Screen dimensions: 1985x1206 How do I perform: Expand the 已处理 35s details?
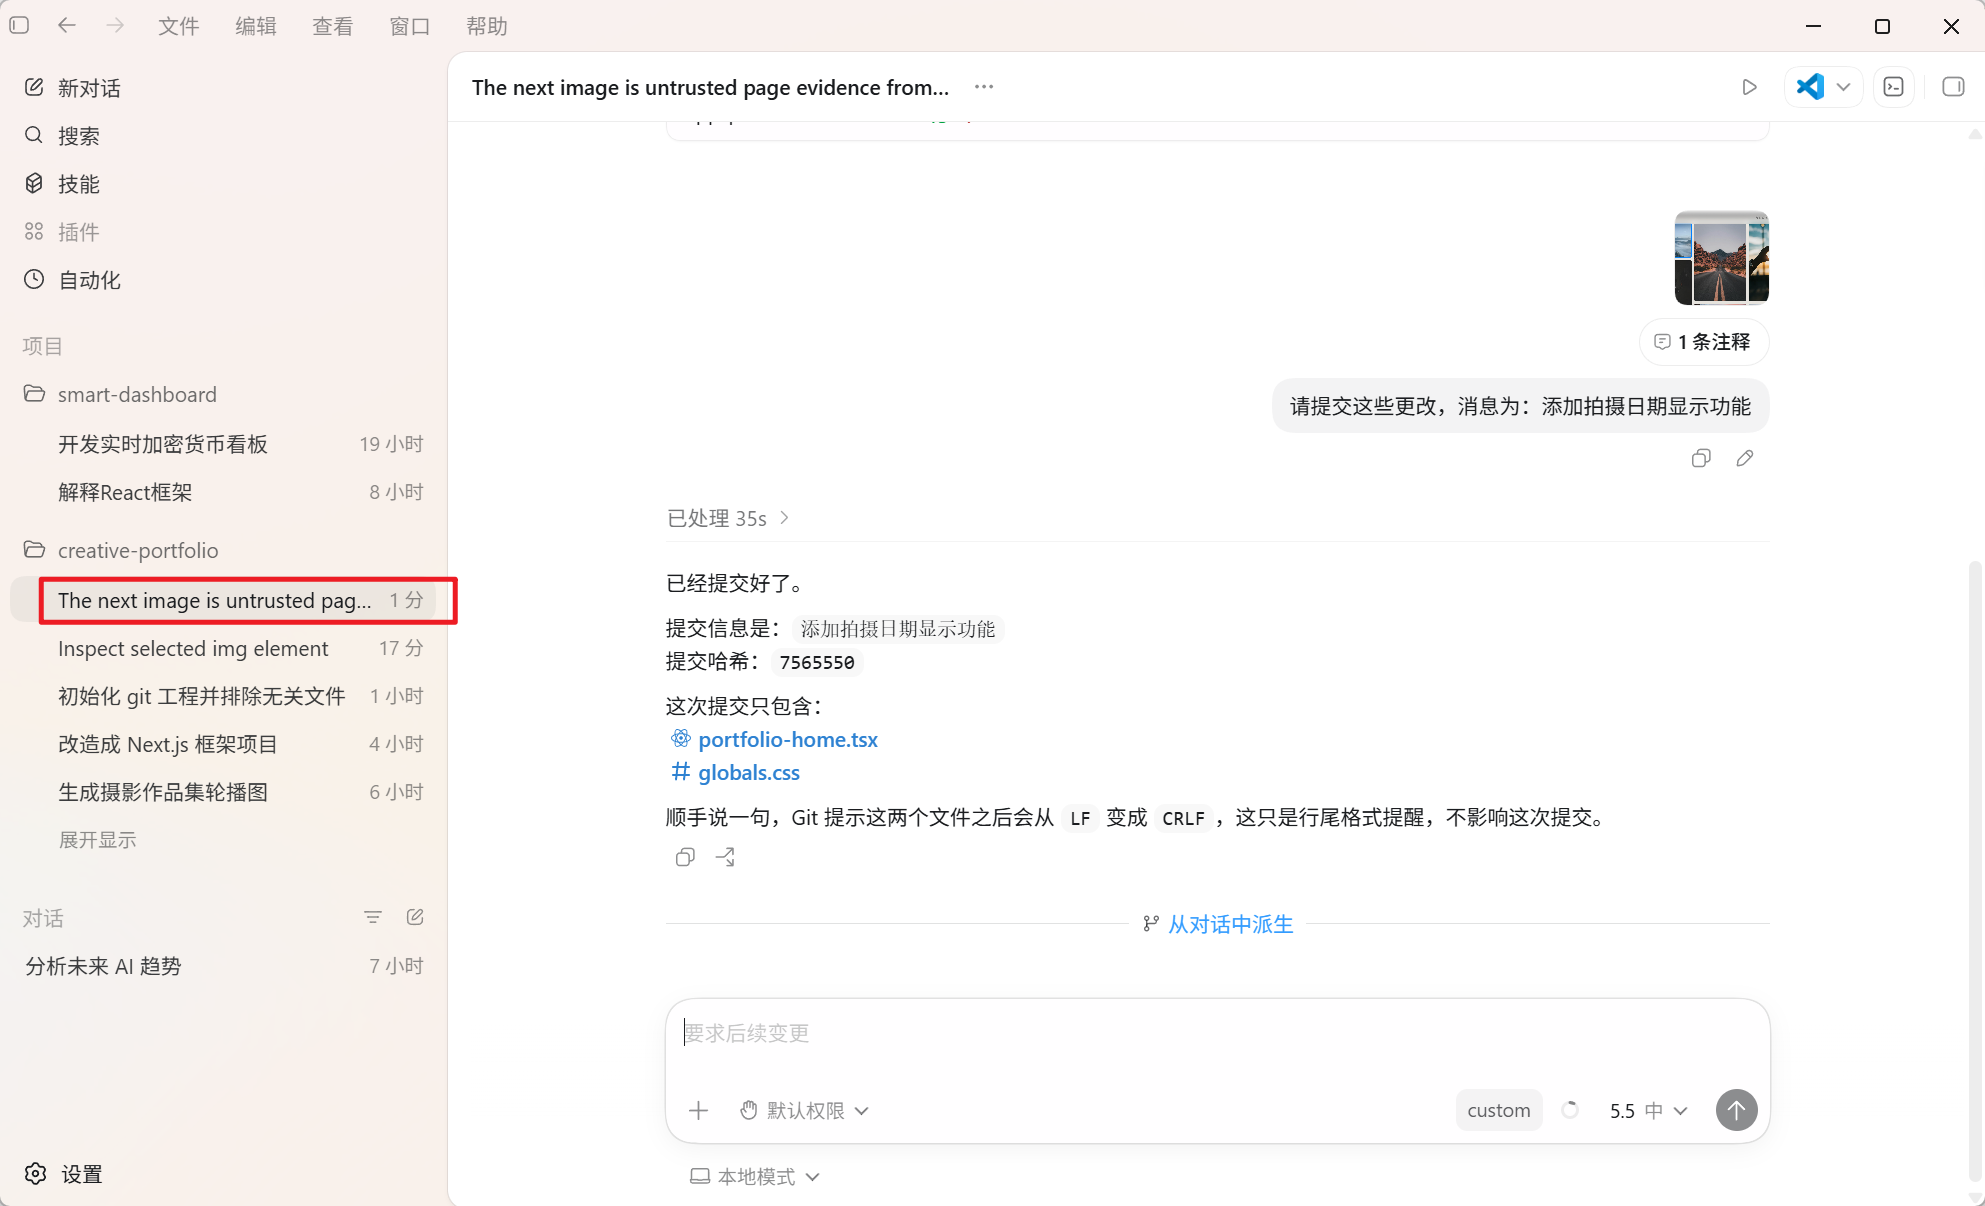pyautogui.click(x=729, y=518)
